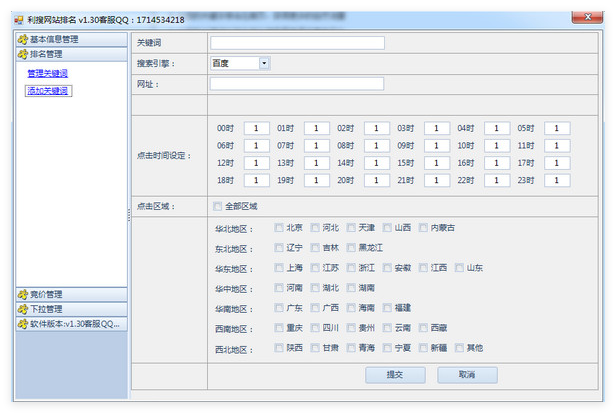The width and height of the screenshot is (616, 413).
Task: Check the 浙江 checkbox
Action: 351,268
